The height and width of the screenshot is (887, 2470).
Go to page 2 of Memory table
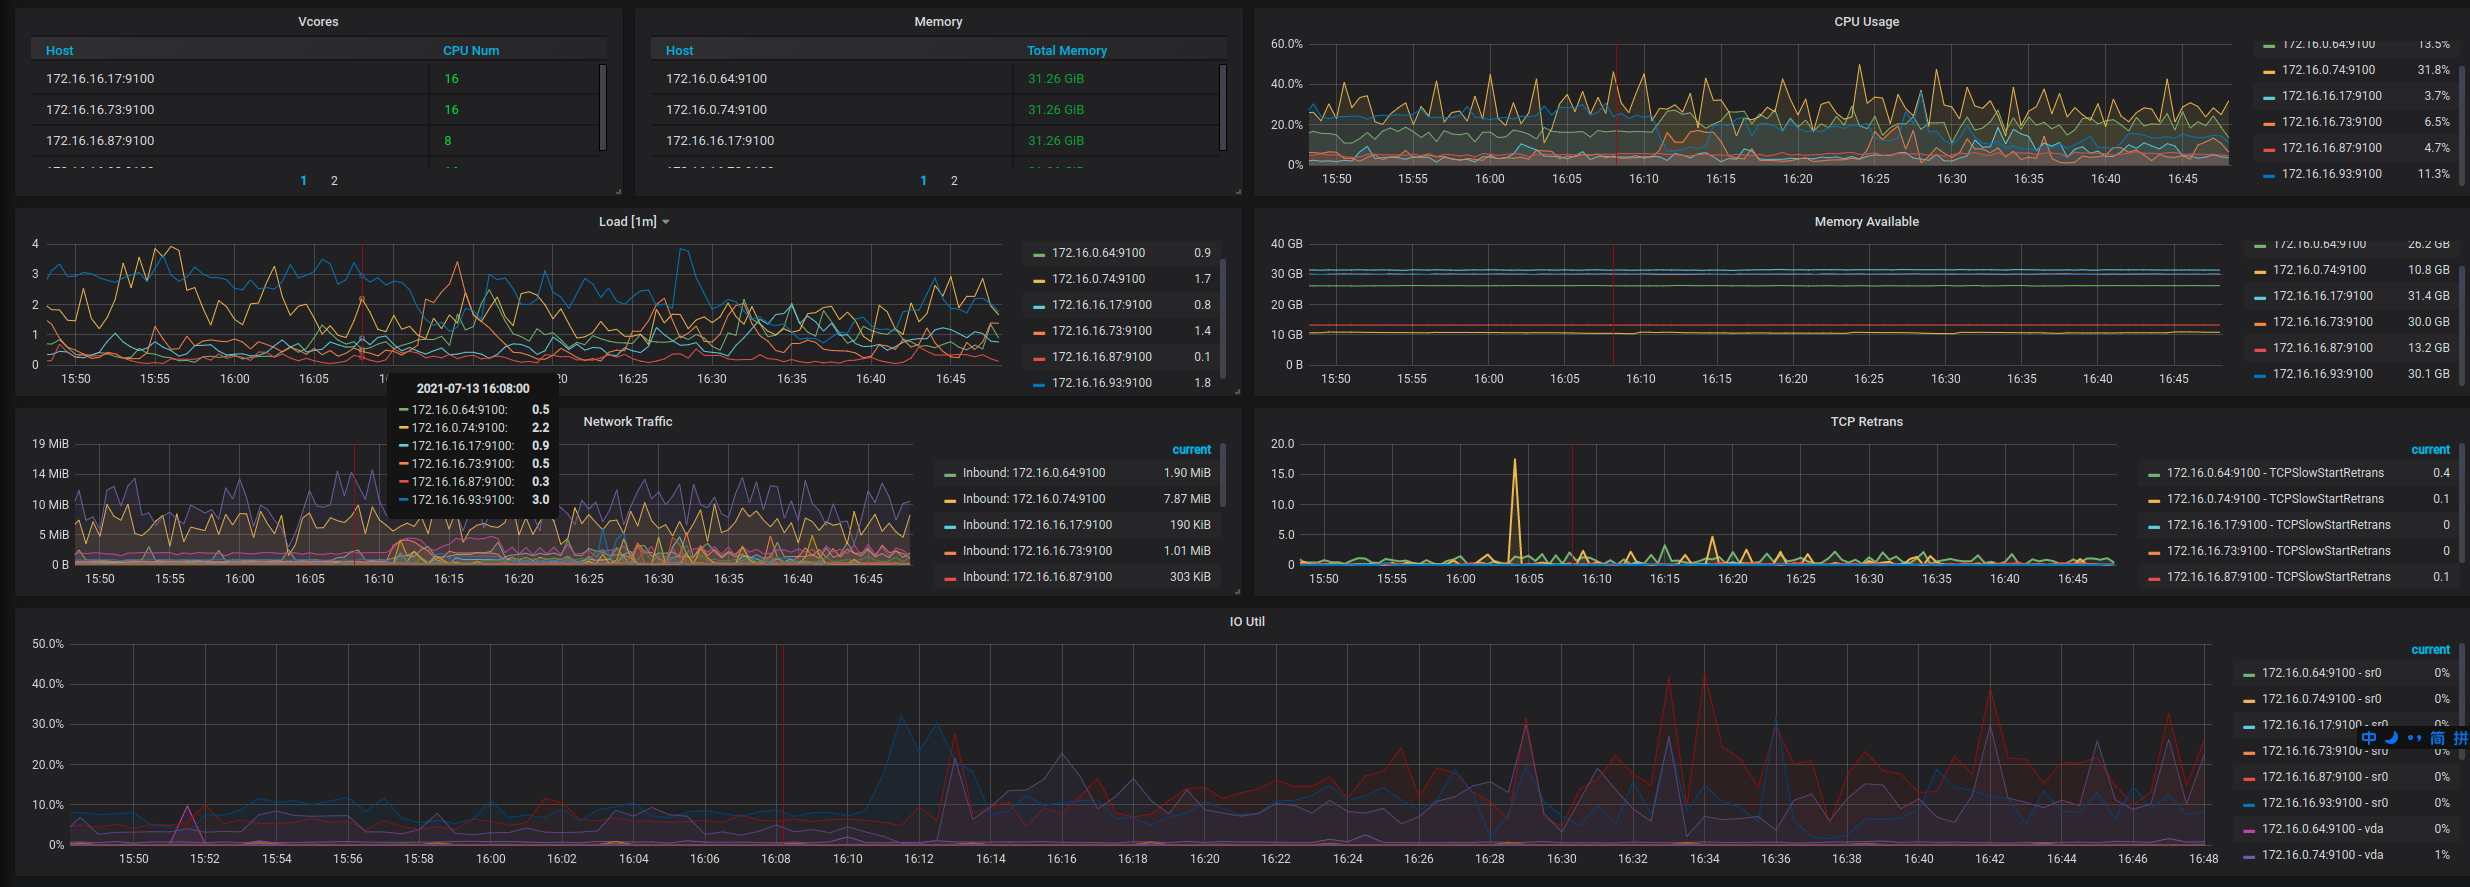click(954, 181)
